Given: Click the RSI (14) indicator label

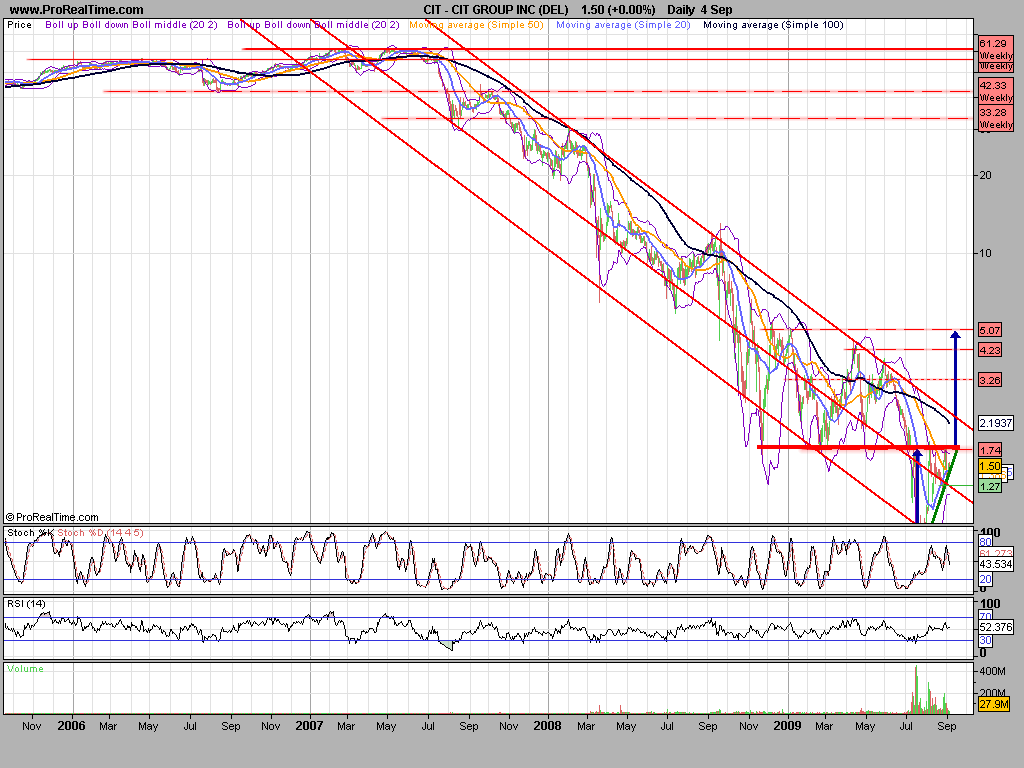Looking at the screenshot, I should point(26,603).
